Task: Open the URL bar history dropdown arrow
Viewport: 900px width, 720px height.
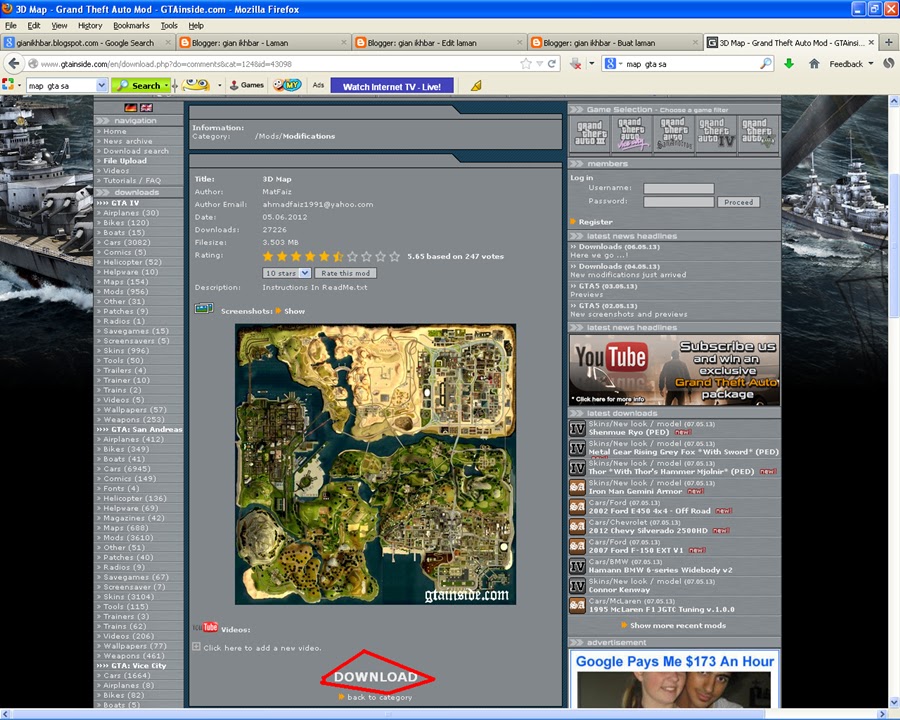Action: (540, 64)
